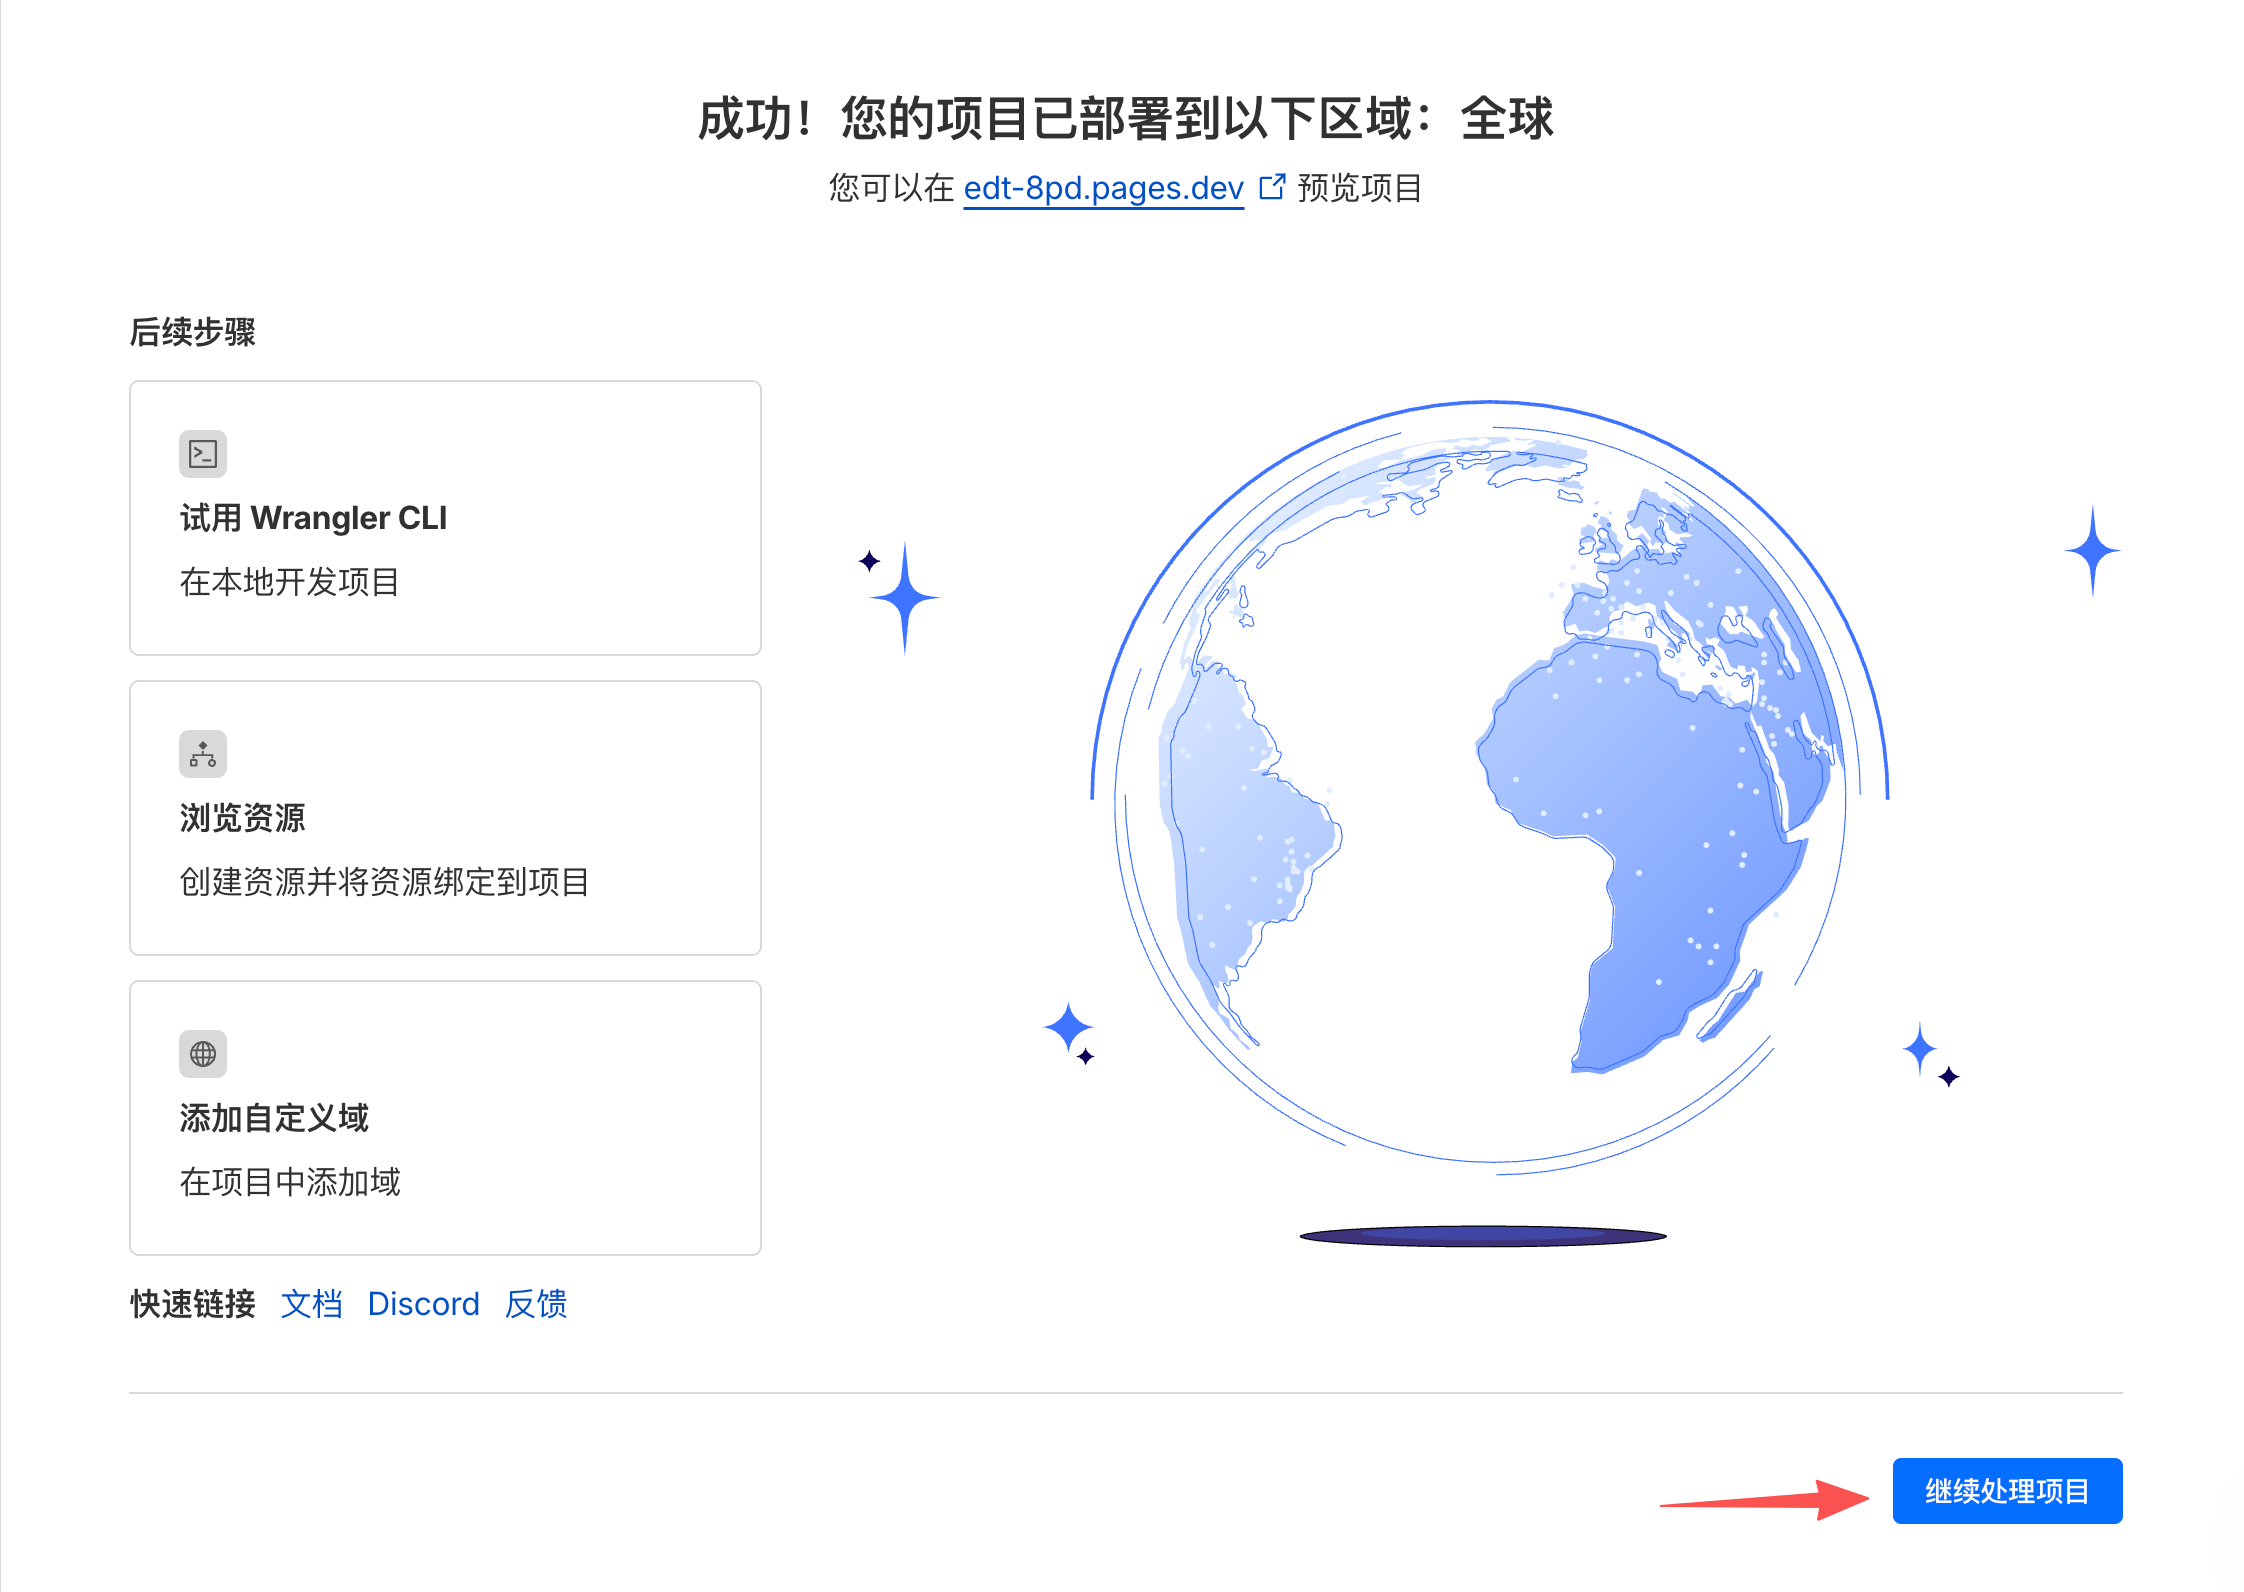This screenshot has height=1592, width=2244.
Task: Click the terminal icon for Wrangler CLI
Action: coord(203,454)
